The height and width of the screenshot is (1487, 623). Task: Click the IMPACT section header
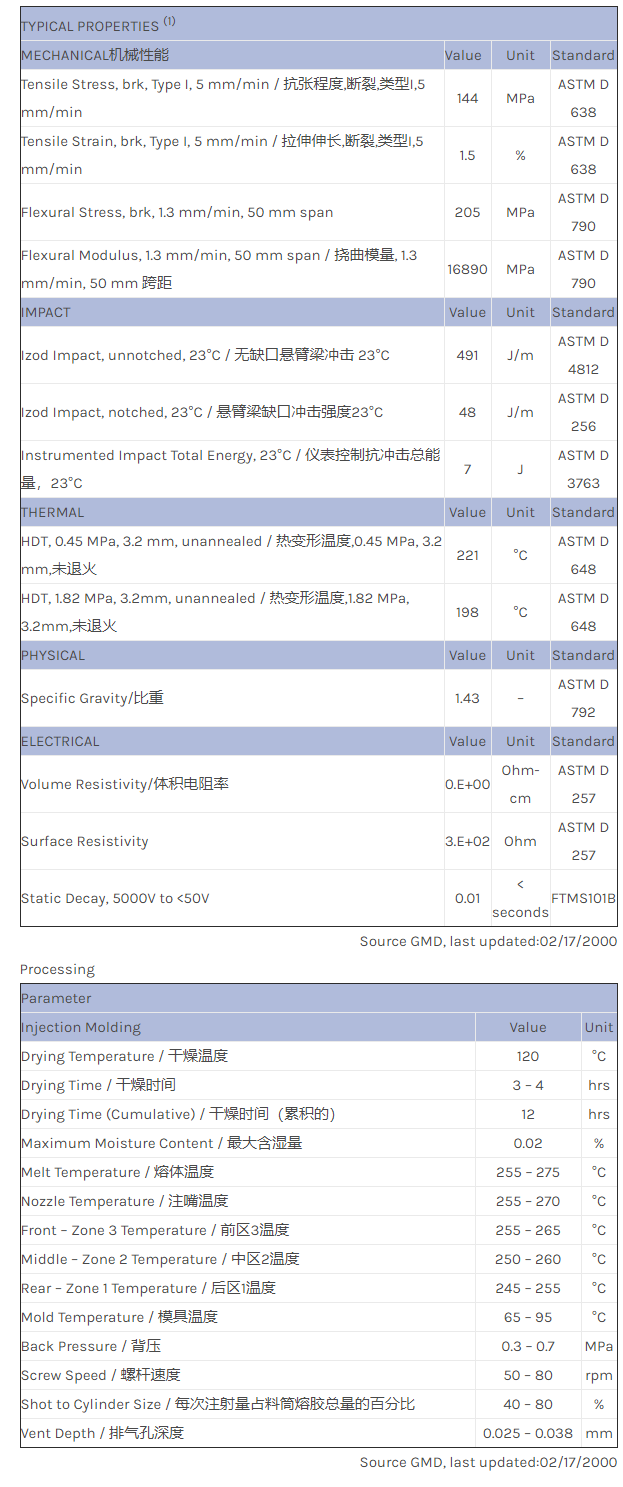[x=46, y=312]
